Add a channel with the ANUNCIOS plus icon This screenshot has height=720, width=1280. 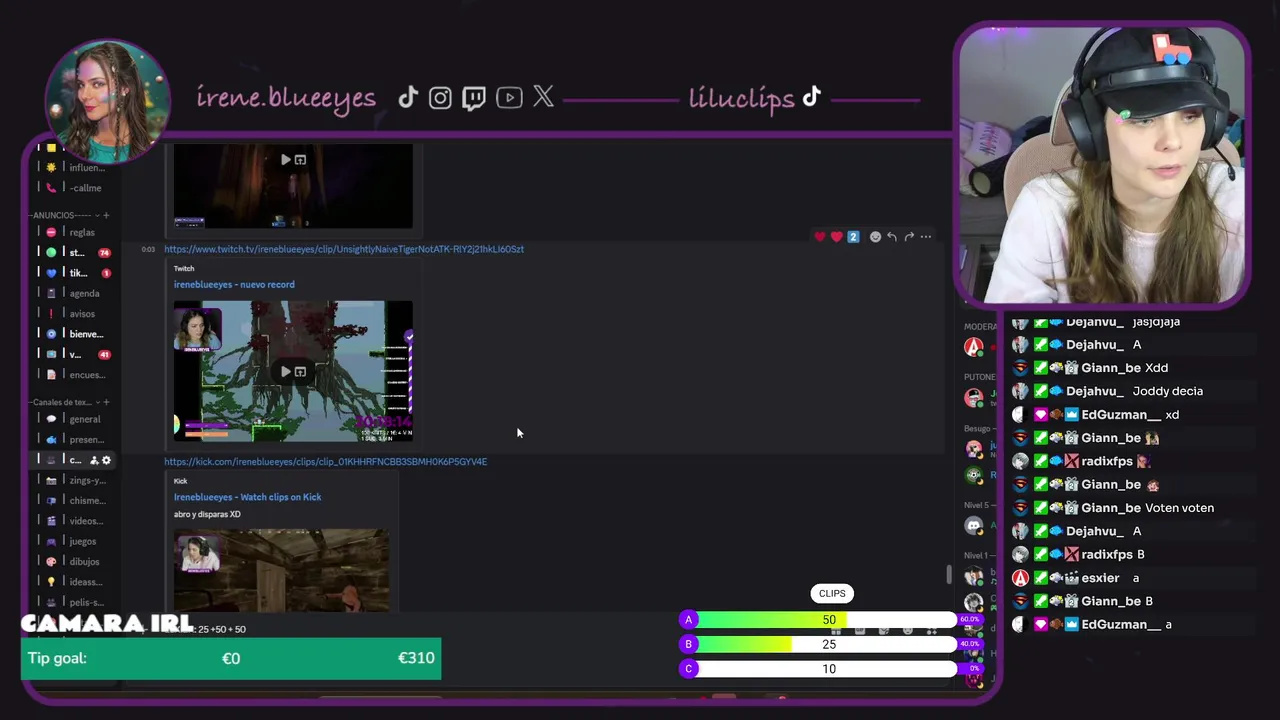(x=106, y=215)
